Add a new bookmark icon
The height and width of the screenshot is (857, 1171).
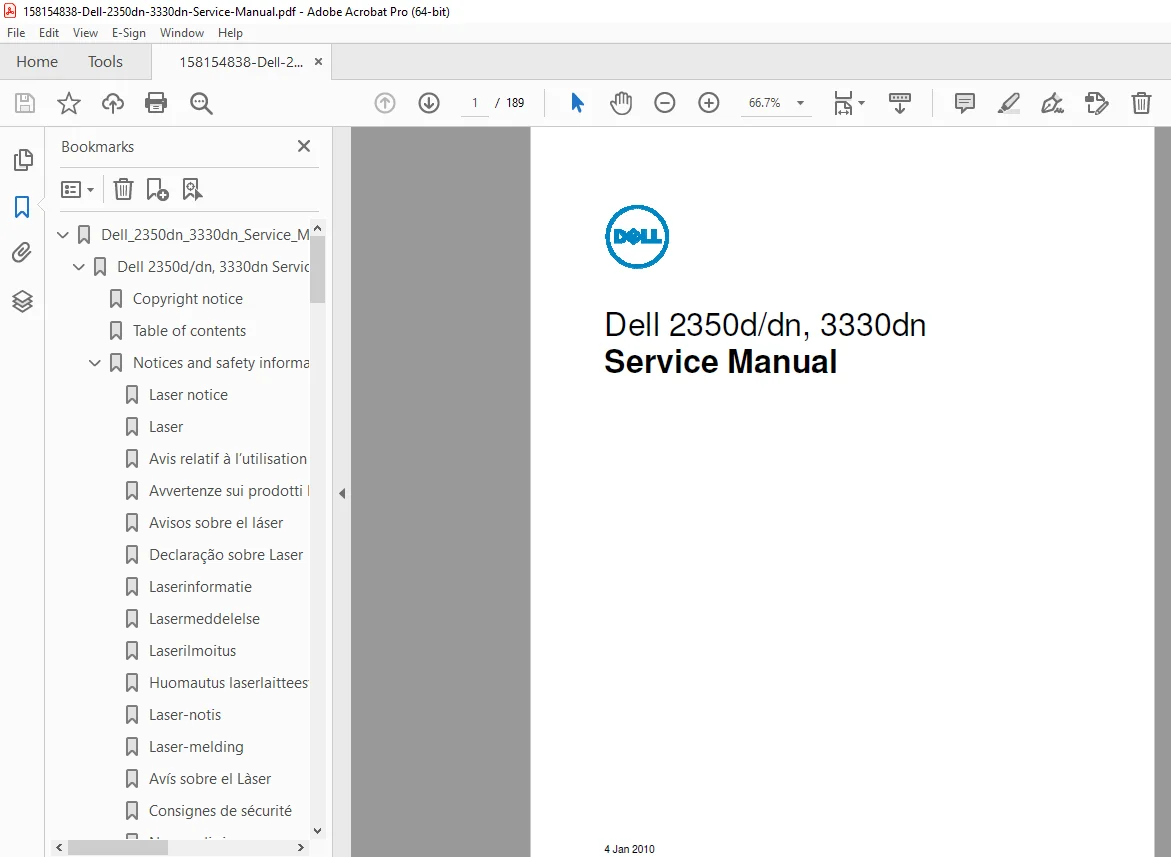[x=158, y=190]
